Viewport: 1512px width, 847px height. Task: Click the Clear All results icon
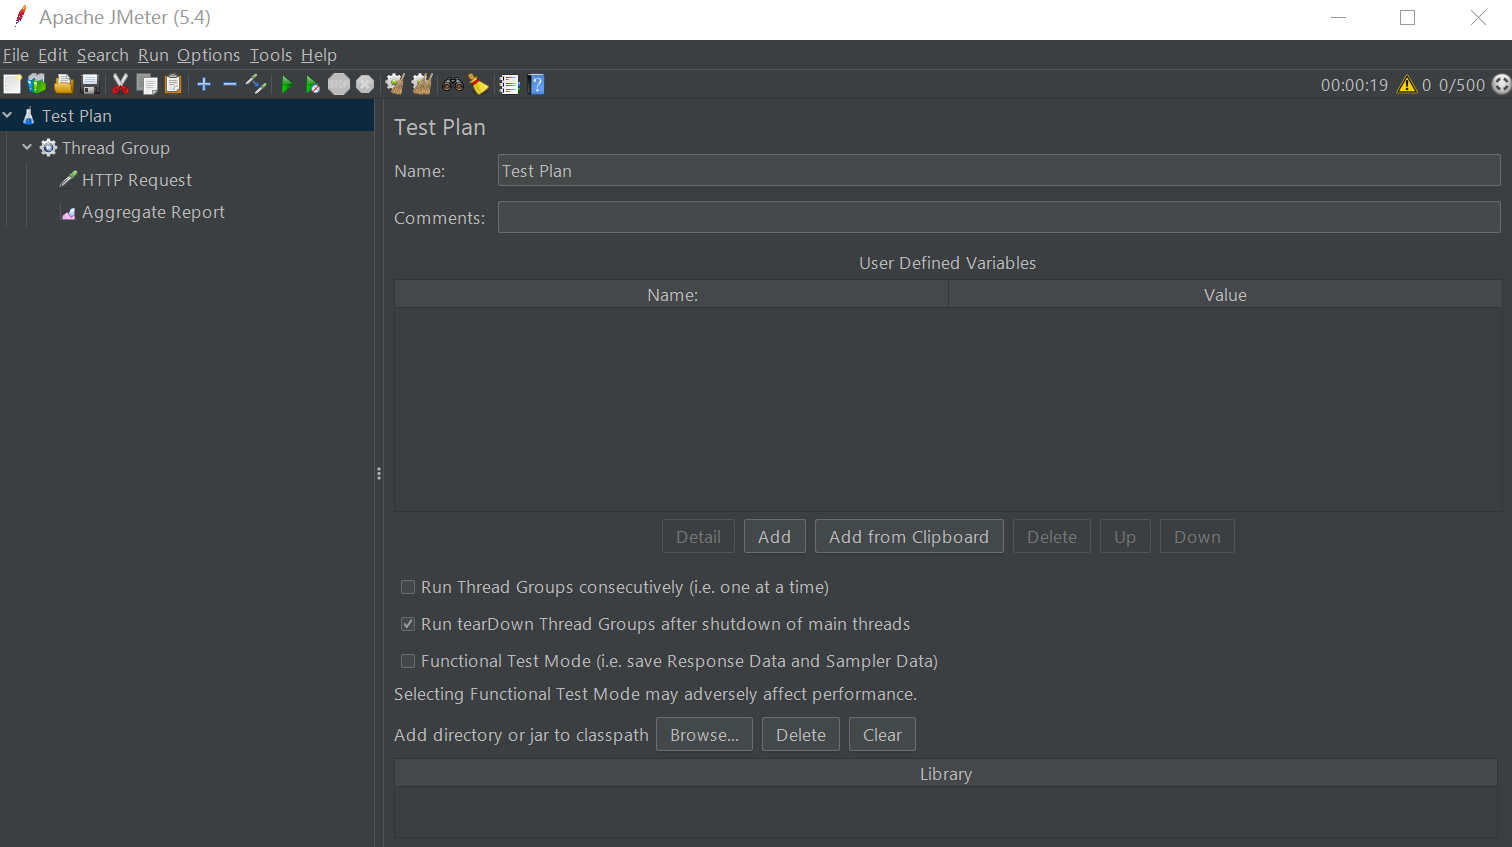pos(422,84)
